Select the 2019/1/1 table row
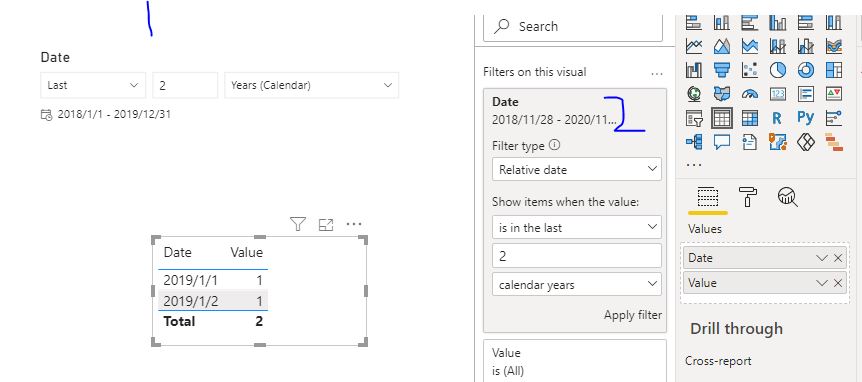Image resolution: width=862 pixels, height=382 pixels. click(213, 280)
